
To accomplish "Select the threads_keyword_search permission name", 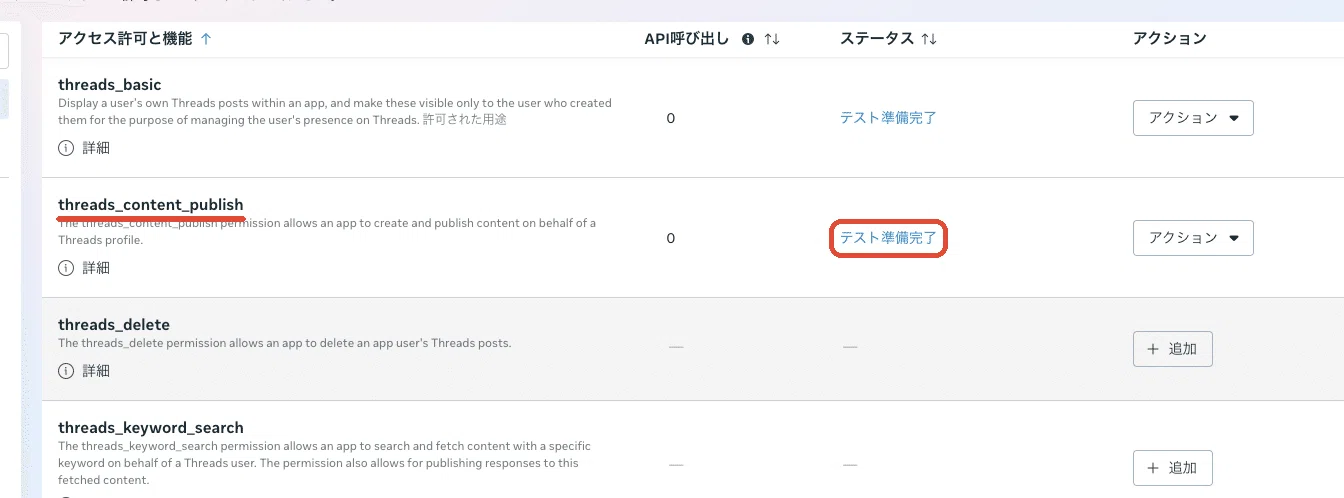I will point(151,428).
